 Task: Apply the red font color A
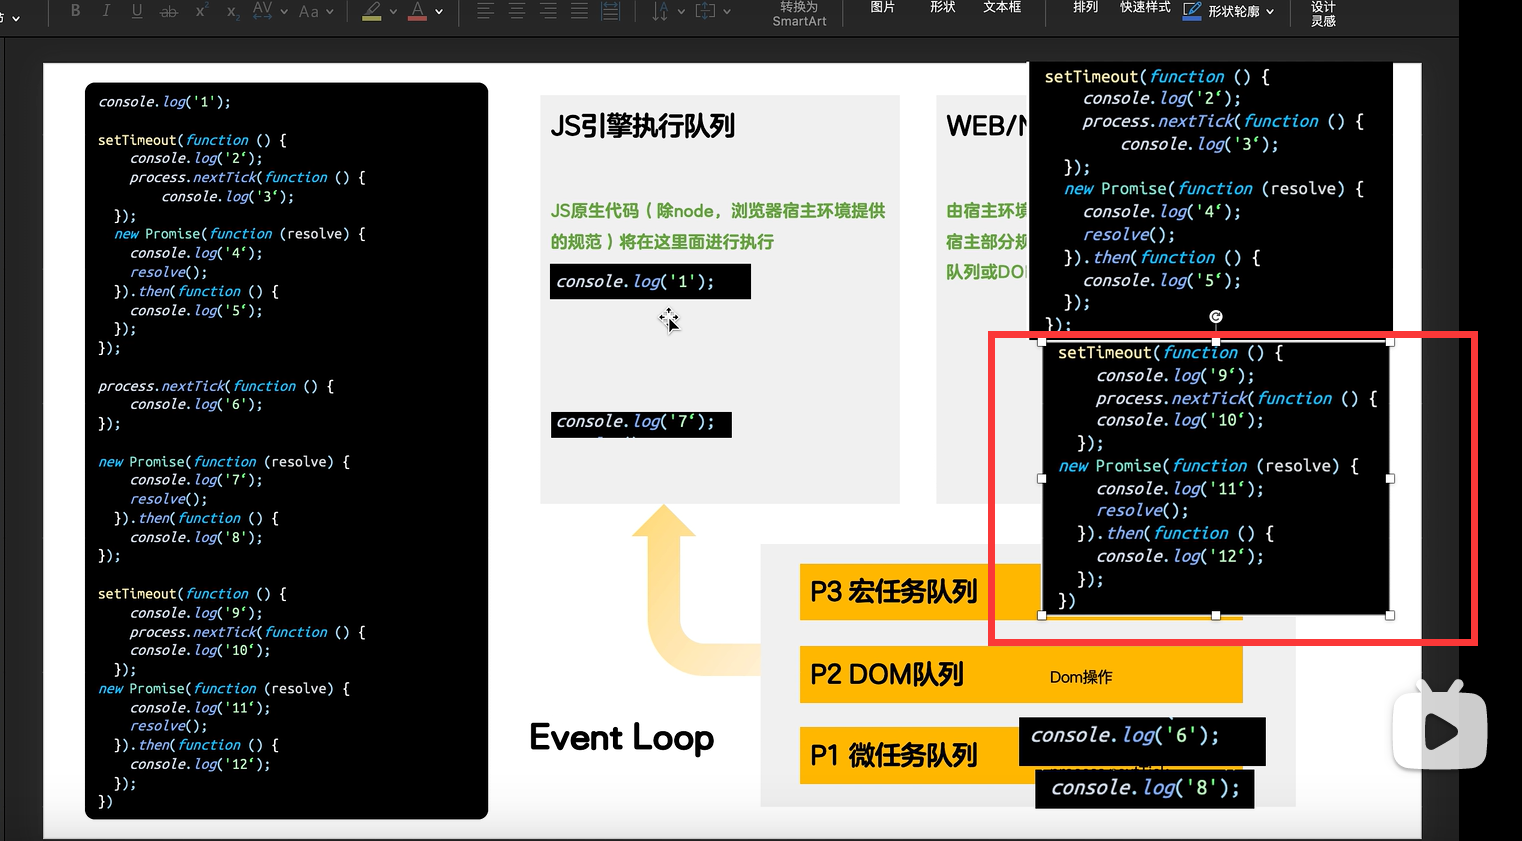coord(418,11)
